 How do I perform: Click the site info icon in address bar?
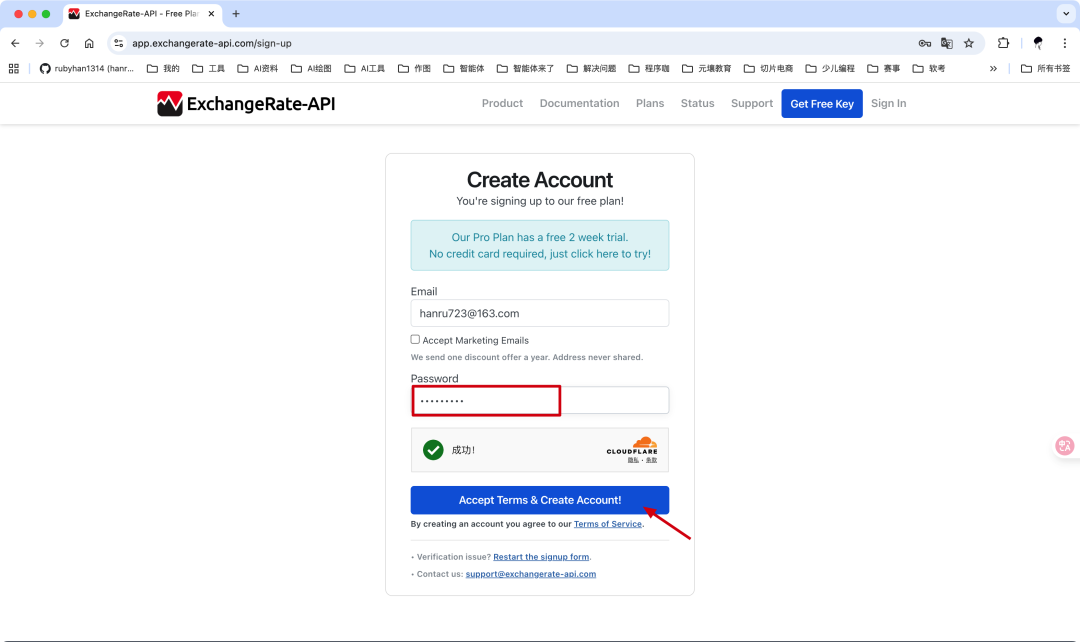[x=118, y=43]
